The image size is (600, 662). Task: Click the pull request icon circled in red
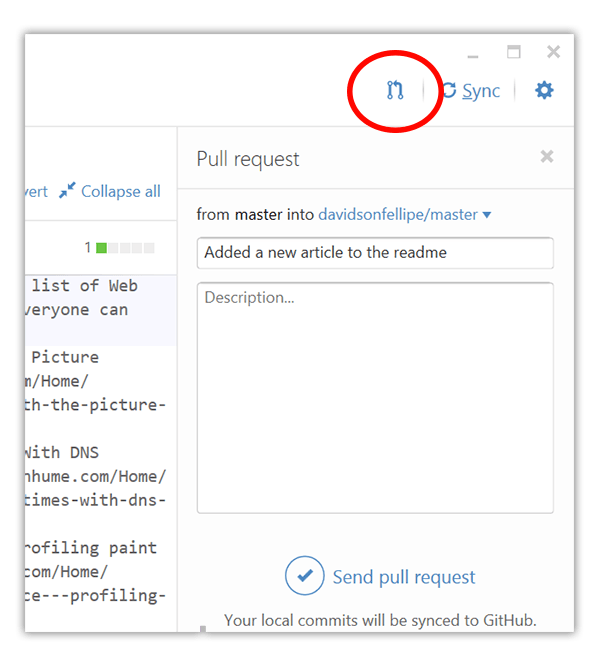(x=395, y=90)
